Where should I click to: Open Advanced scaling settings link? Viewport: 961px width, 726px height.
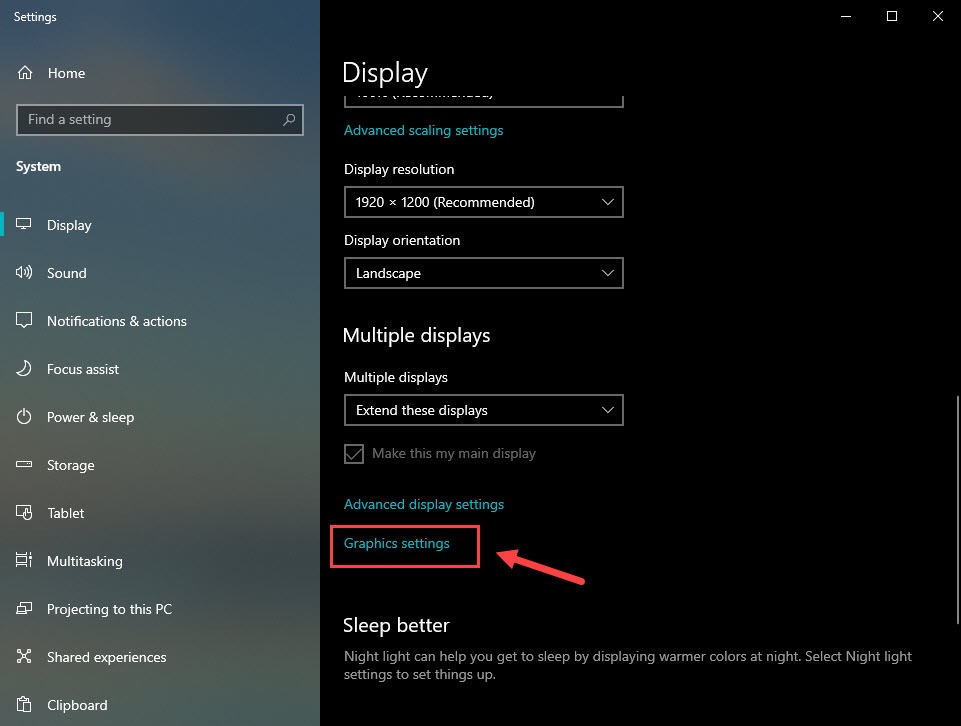424,130
